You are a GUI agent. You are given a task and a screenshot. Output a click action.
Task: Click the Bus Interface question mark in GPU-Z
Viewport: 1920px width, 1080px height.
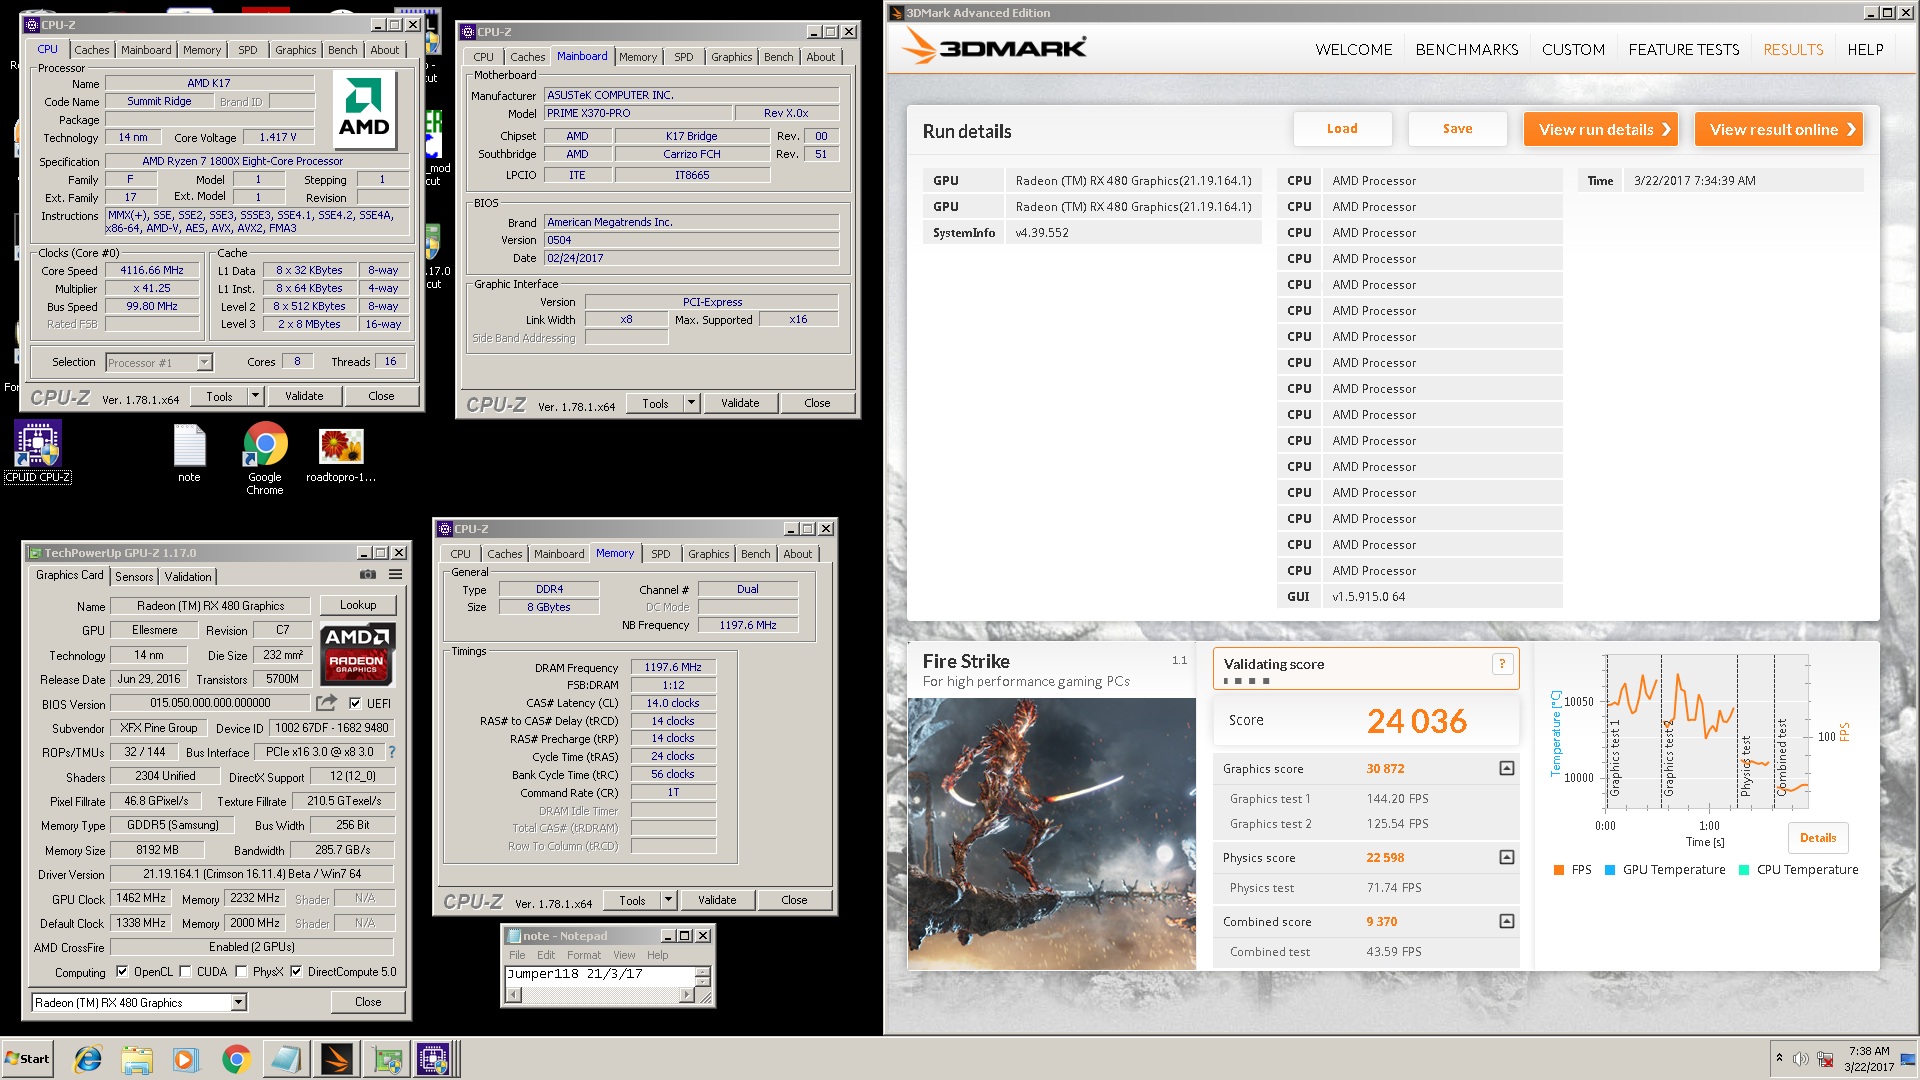tap(392, 752)
